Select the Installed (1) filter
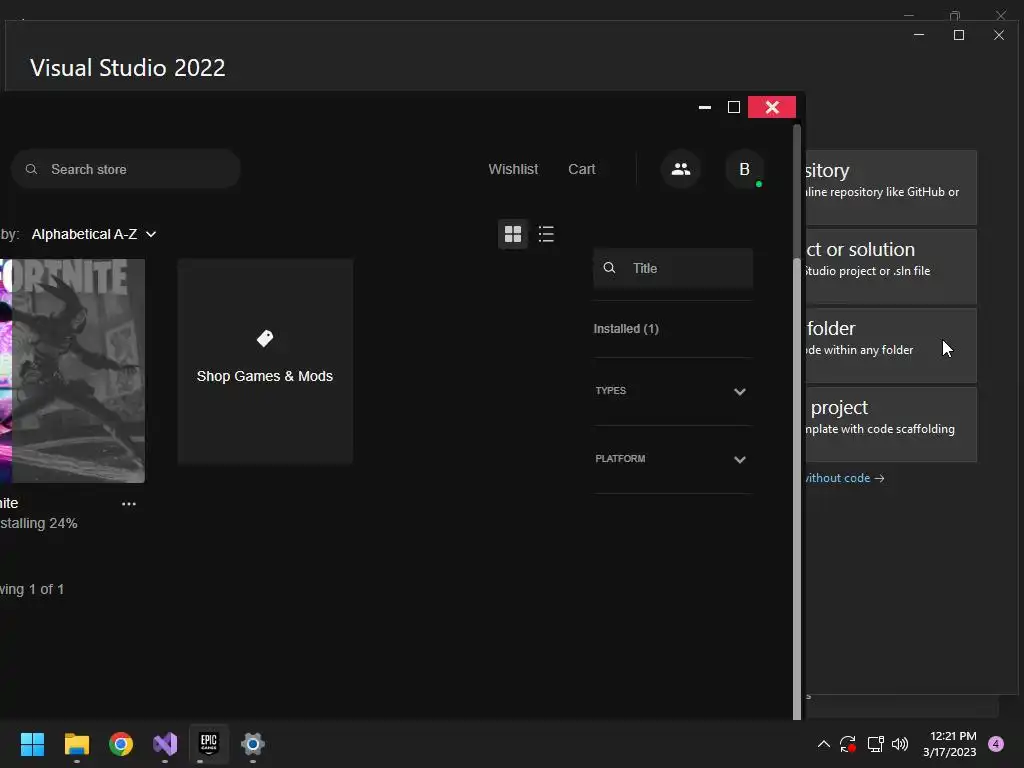 click(626, 328)
